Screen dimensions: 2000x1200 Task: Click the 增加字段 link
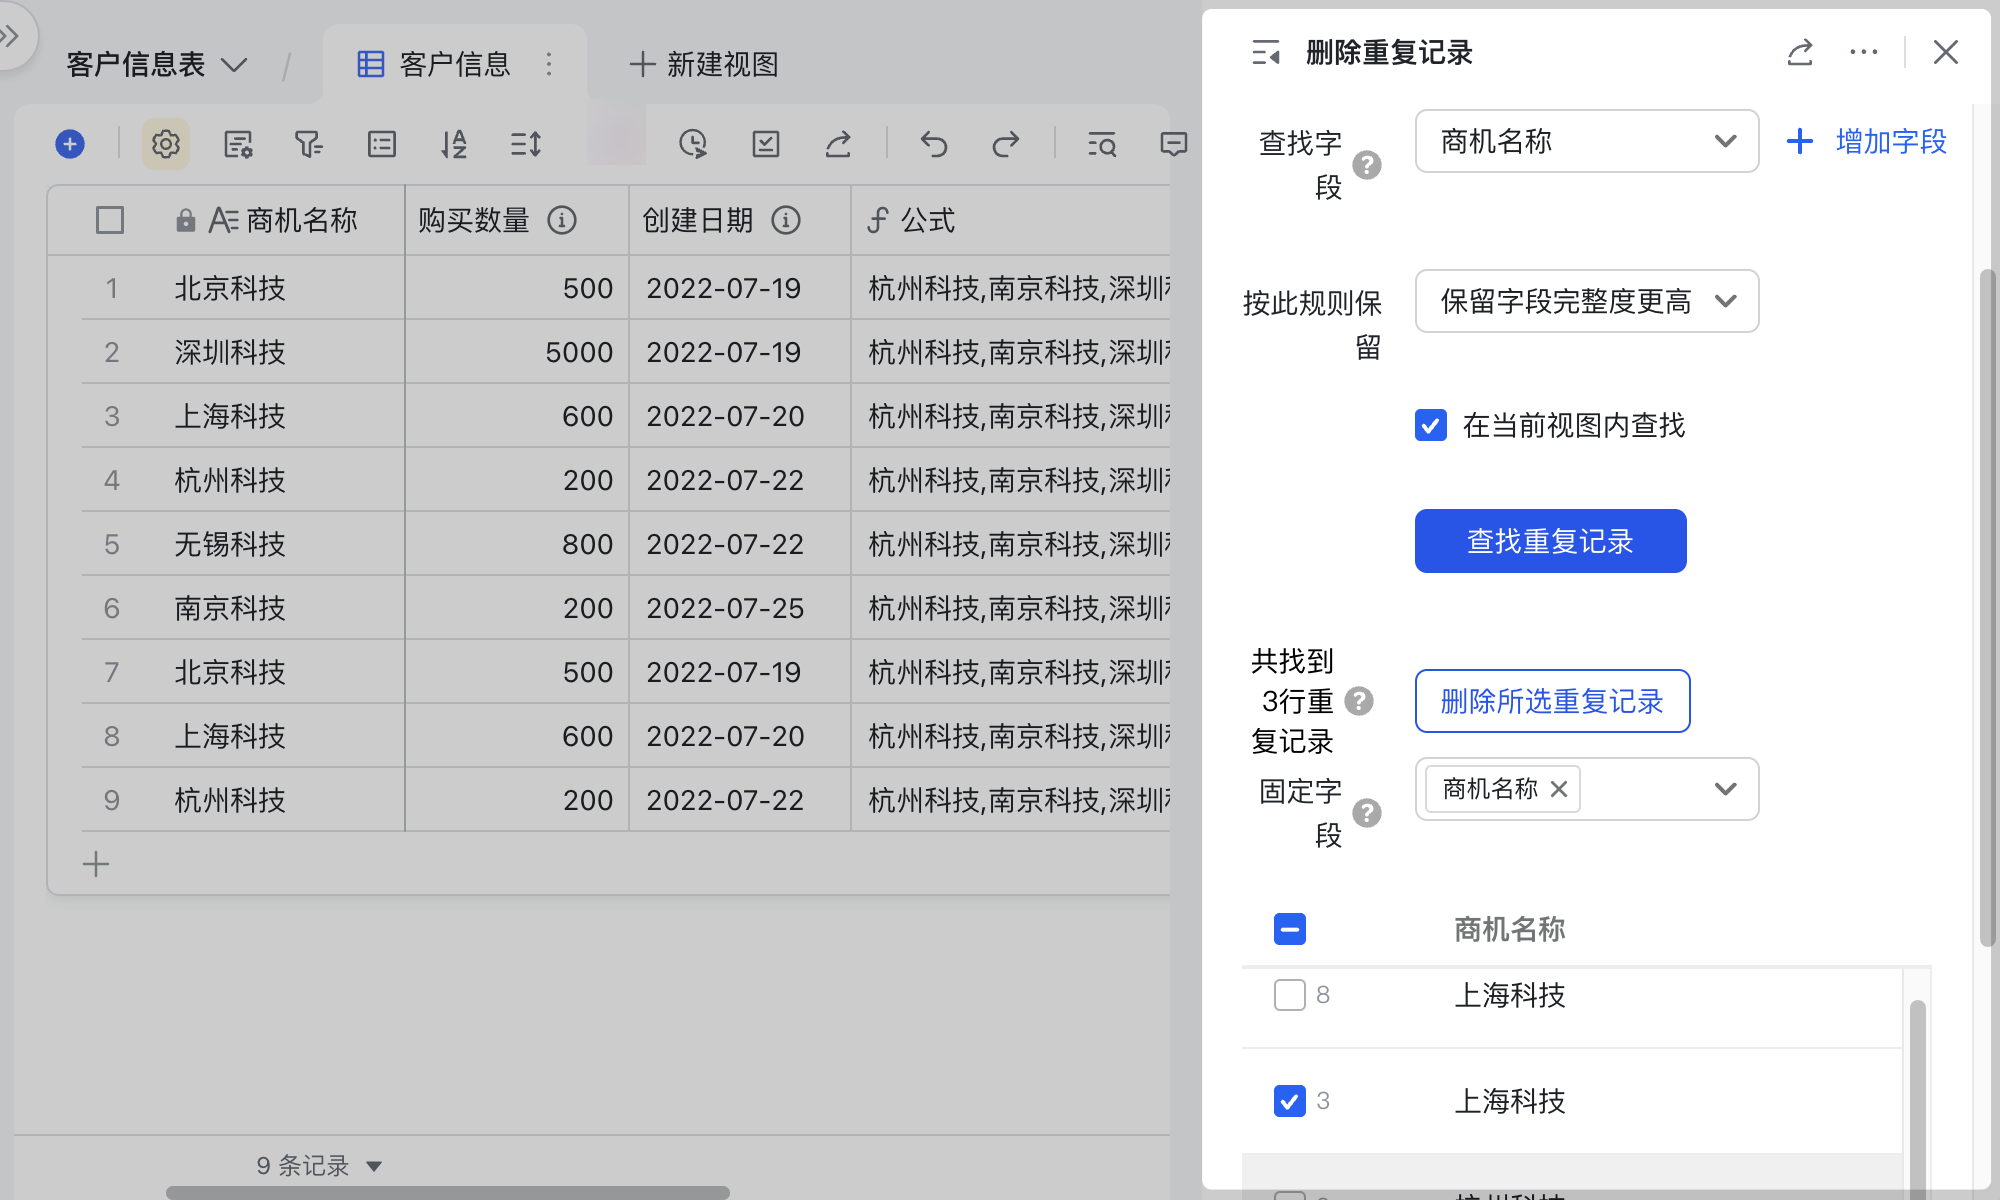pyautogui.click(x=1867, y=141)
